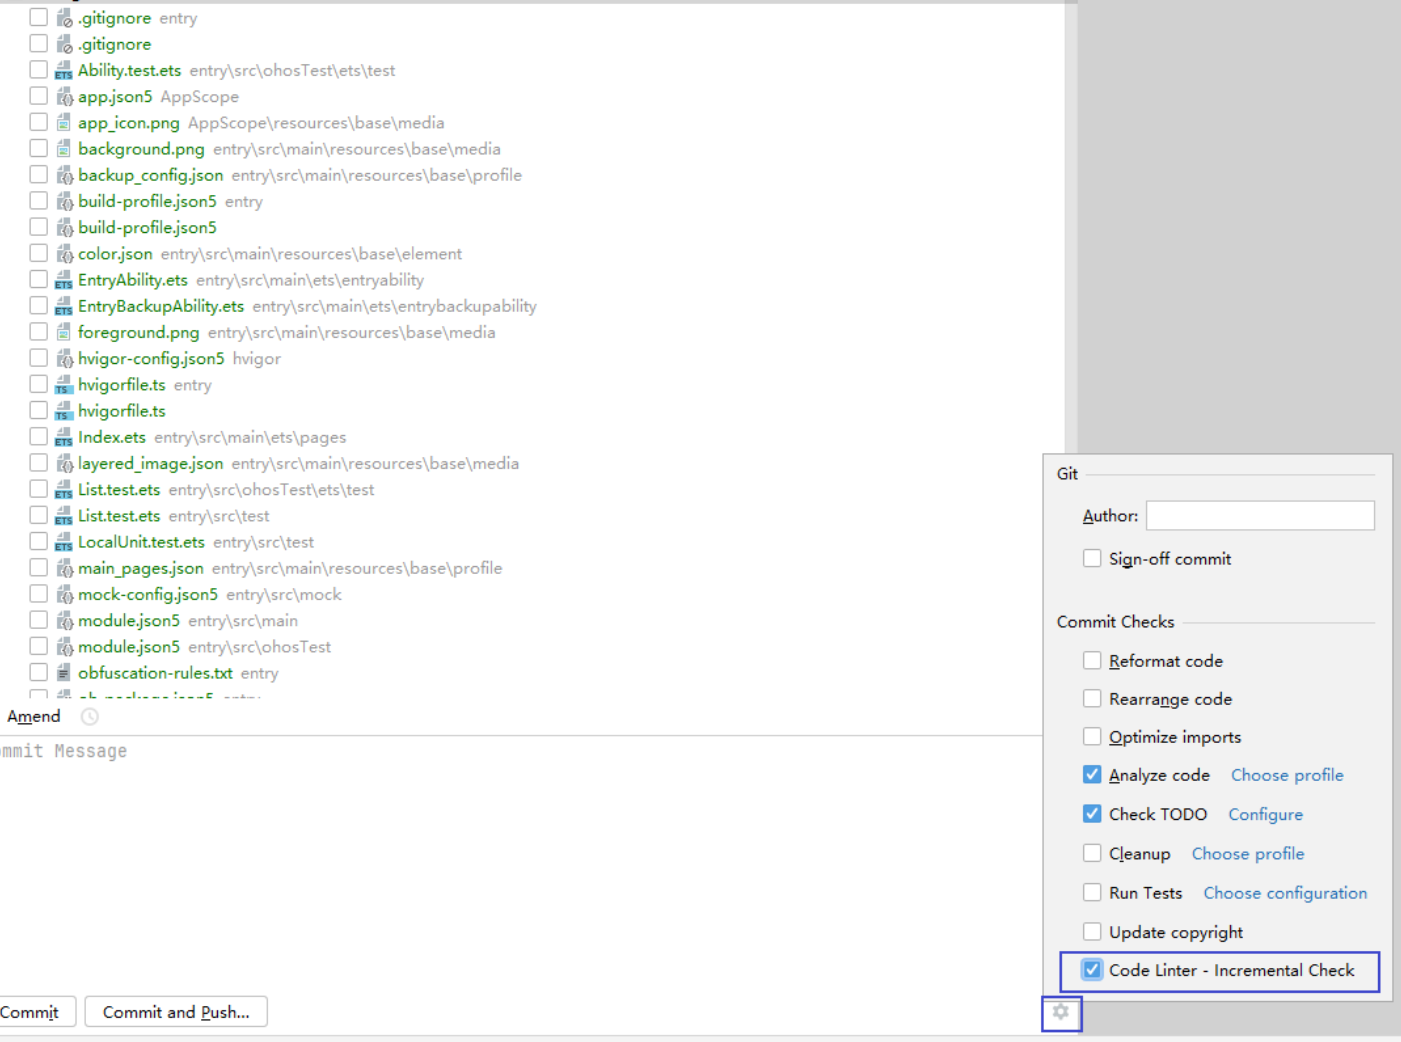The image size is (1401, 1042).
Task: Select 'layered_image.json' file name
Action: pyautogui.click(x=151, y=463)
